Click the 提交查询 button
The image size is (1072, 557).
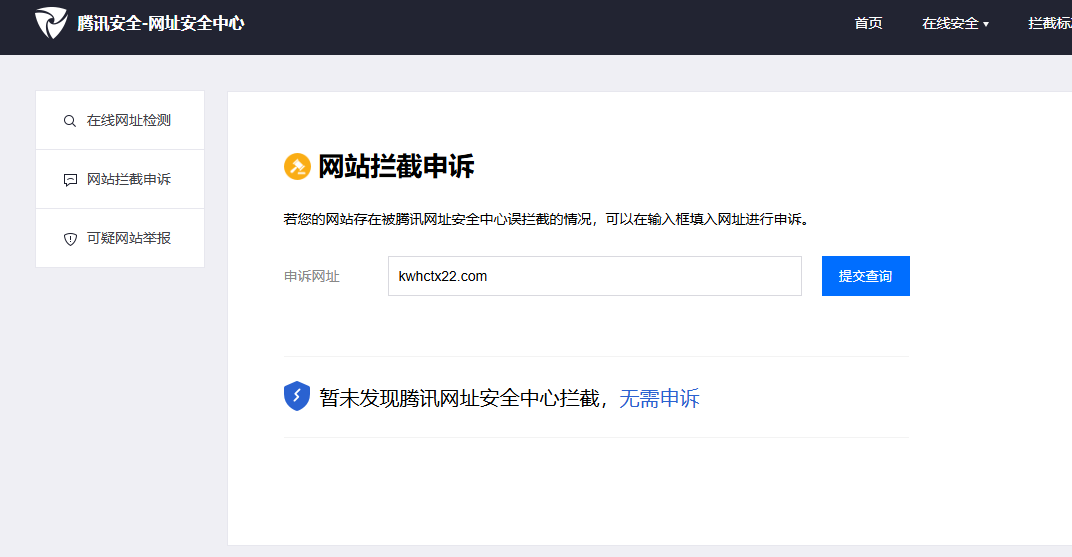click(866, 276)
